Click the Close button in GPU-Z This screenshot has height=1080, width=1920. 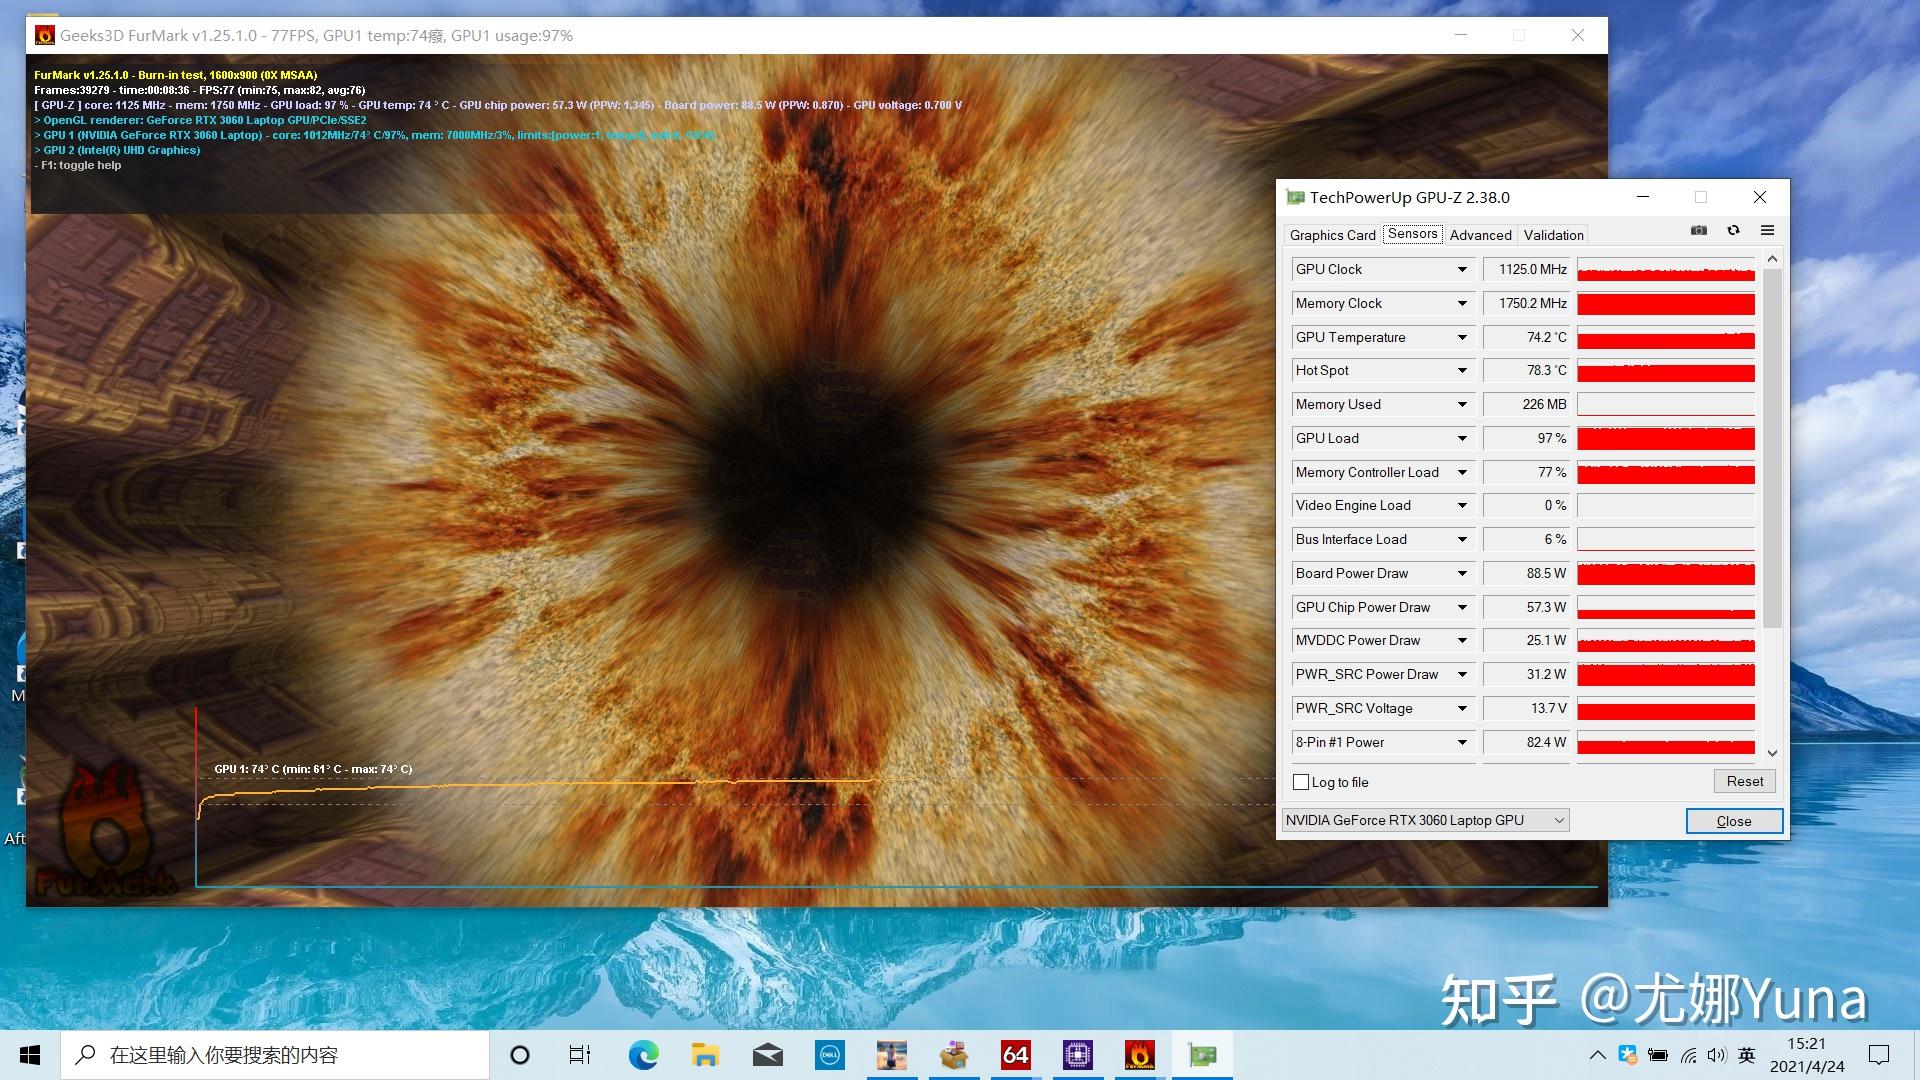[1733, 821]
